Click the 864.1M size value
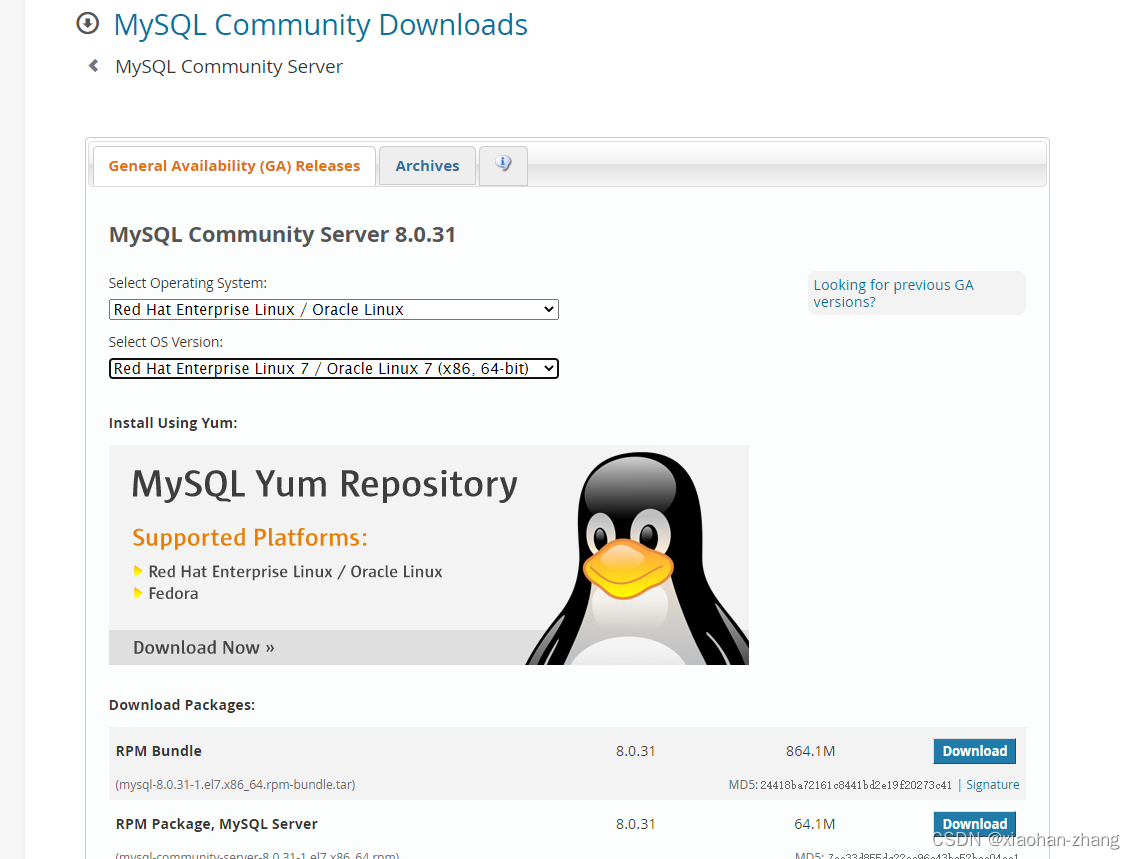The width and height of the screenshot is (1135, 859). point(810,751)
